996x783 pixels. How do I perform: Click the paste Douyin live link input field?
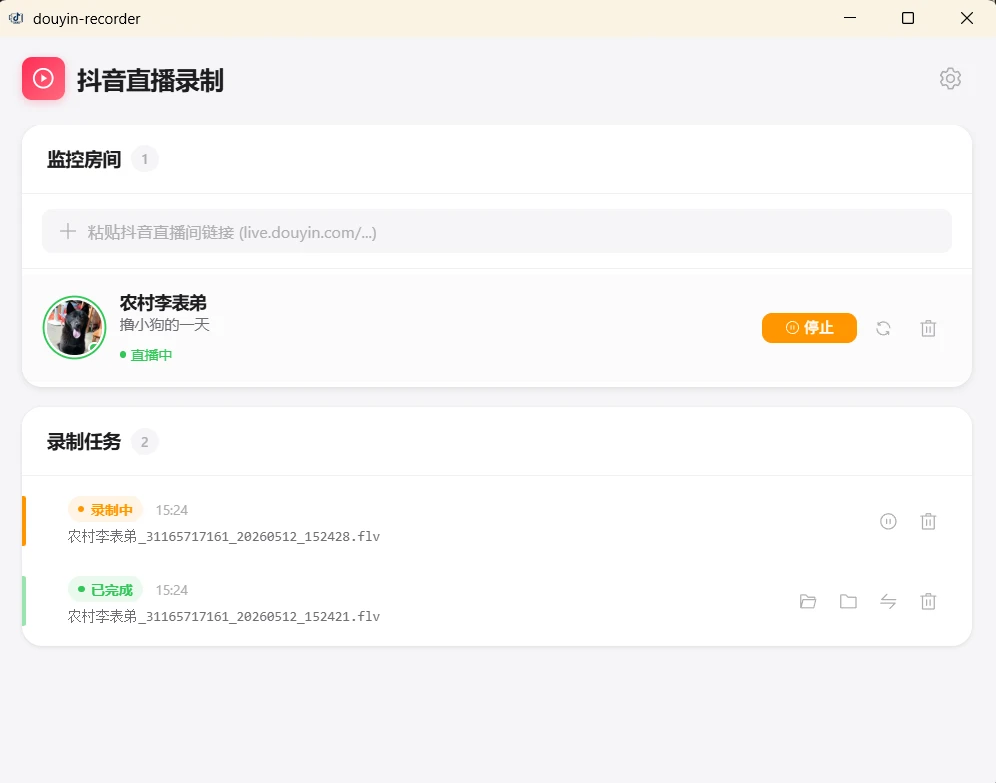click(497, 231)
